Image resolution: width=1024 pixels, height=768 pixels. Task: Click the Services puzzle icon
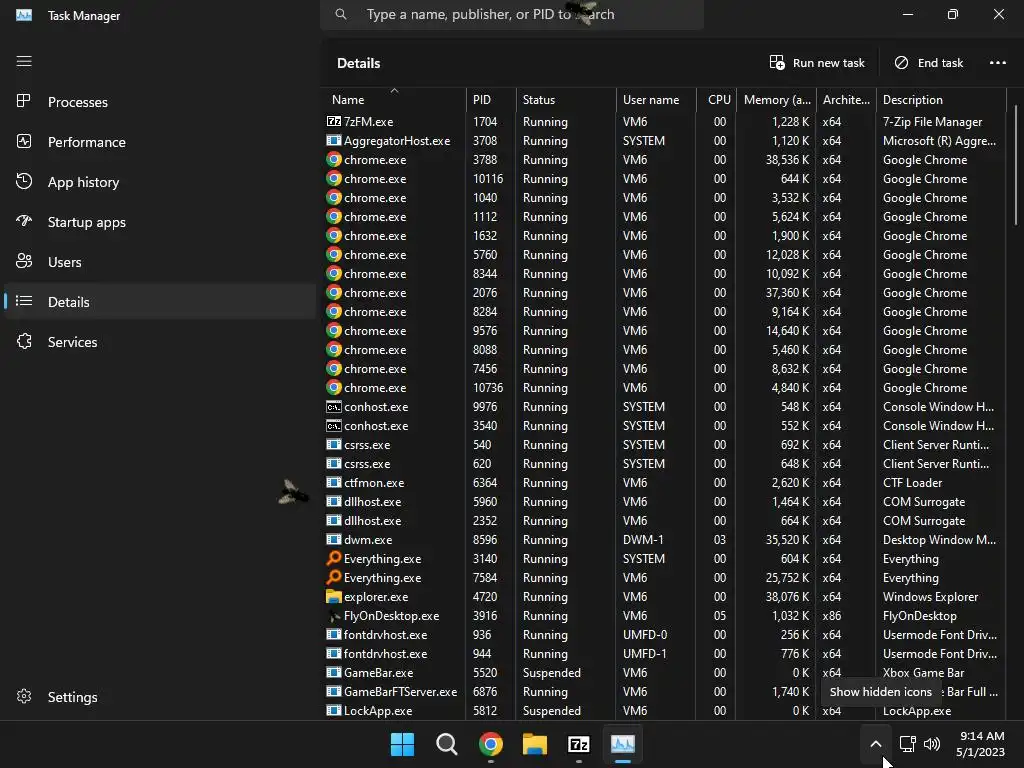[x=24, y=342]
